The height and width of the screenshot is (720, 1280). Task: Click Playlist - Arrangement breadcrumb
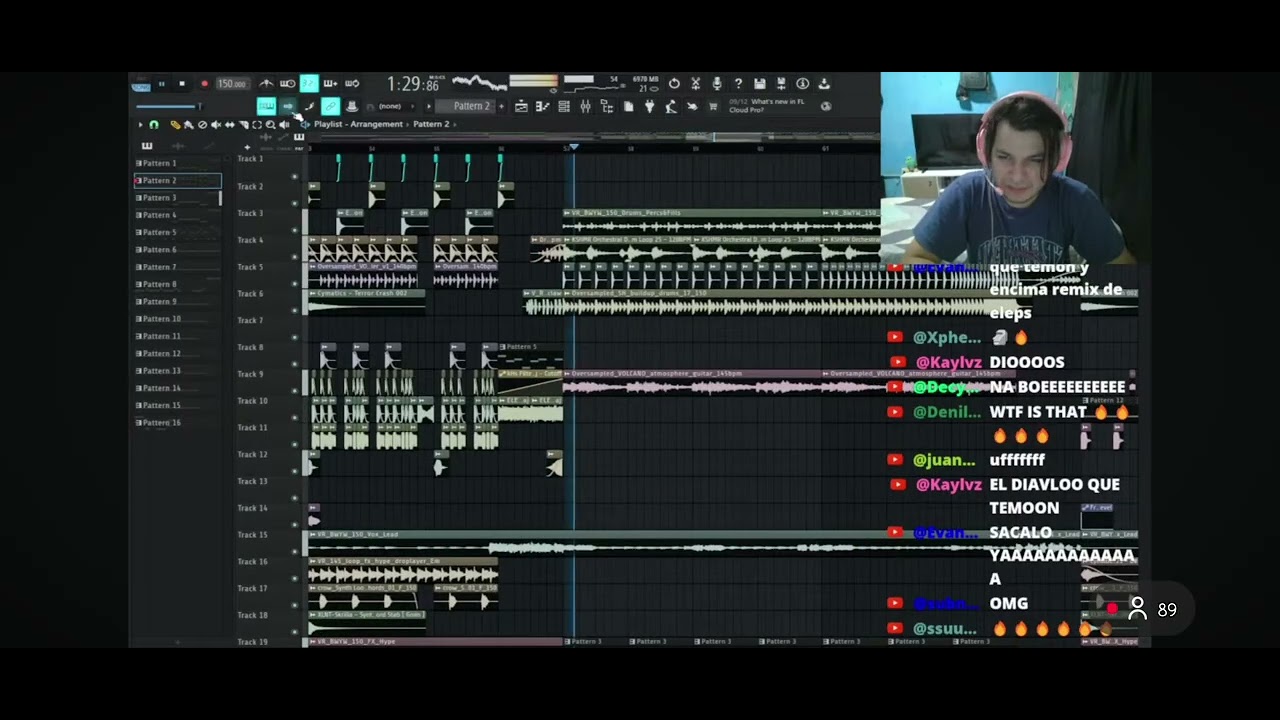tap(358, 124)
